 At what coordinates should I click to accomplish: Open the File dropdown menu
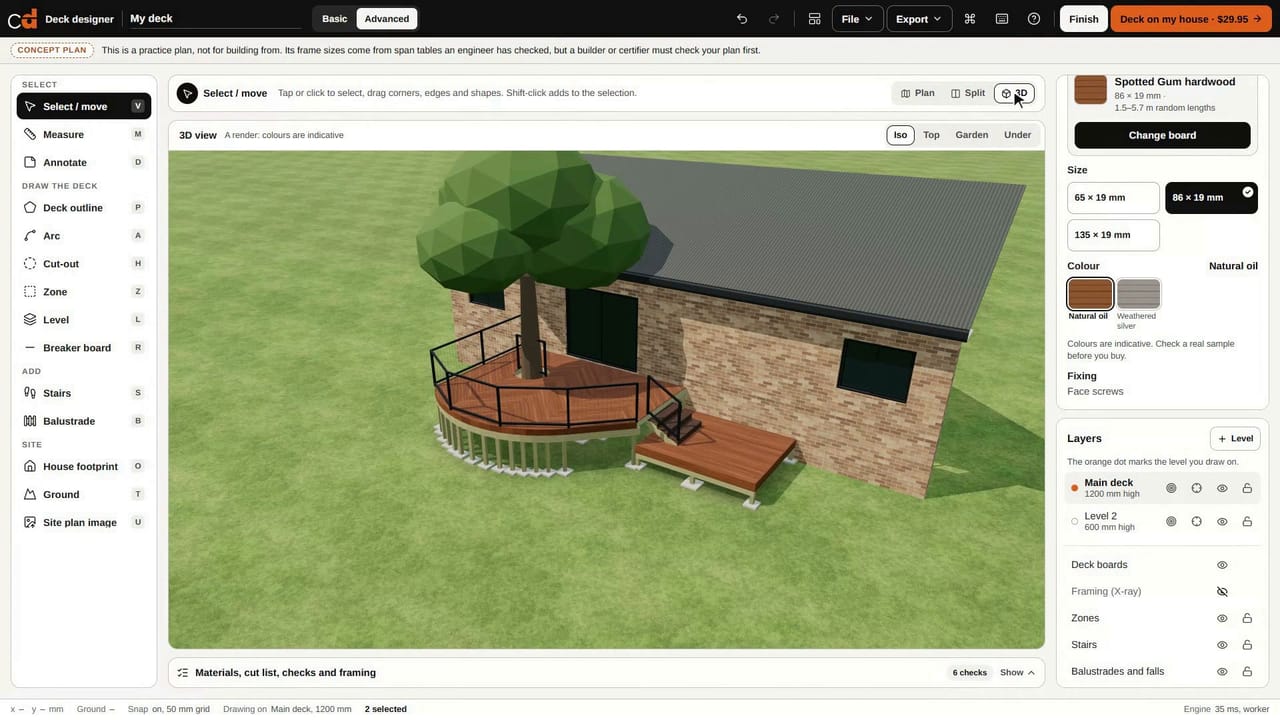(857, 19)
